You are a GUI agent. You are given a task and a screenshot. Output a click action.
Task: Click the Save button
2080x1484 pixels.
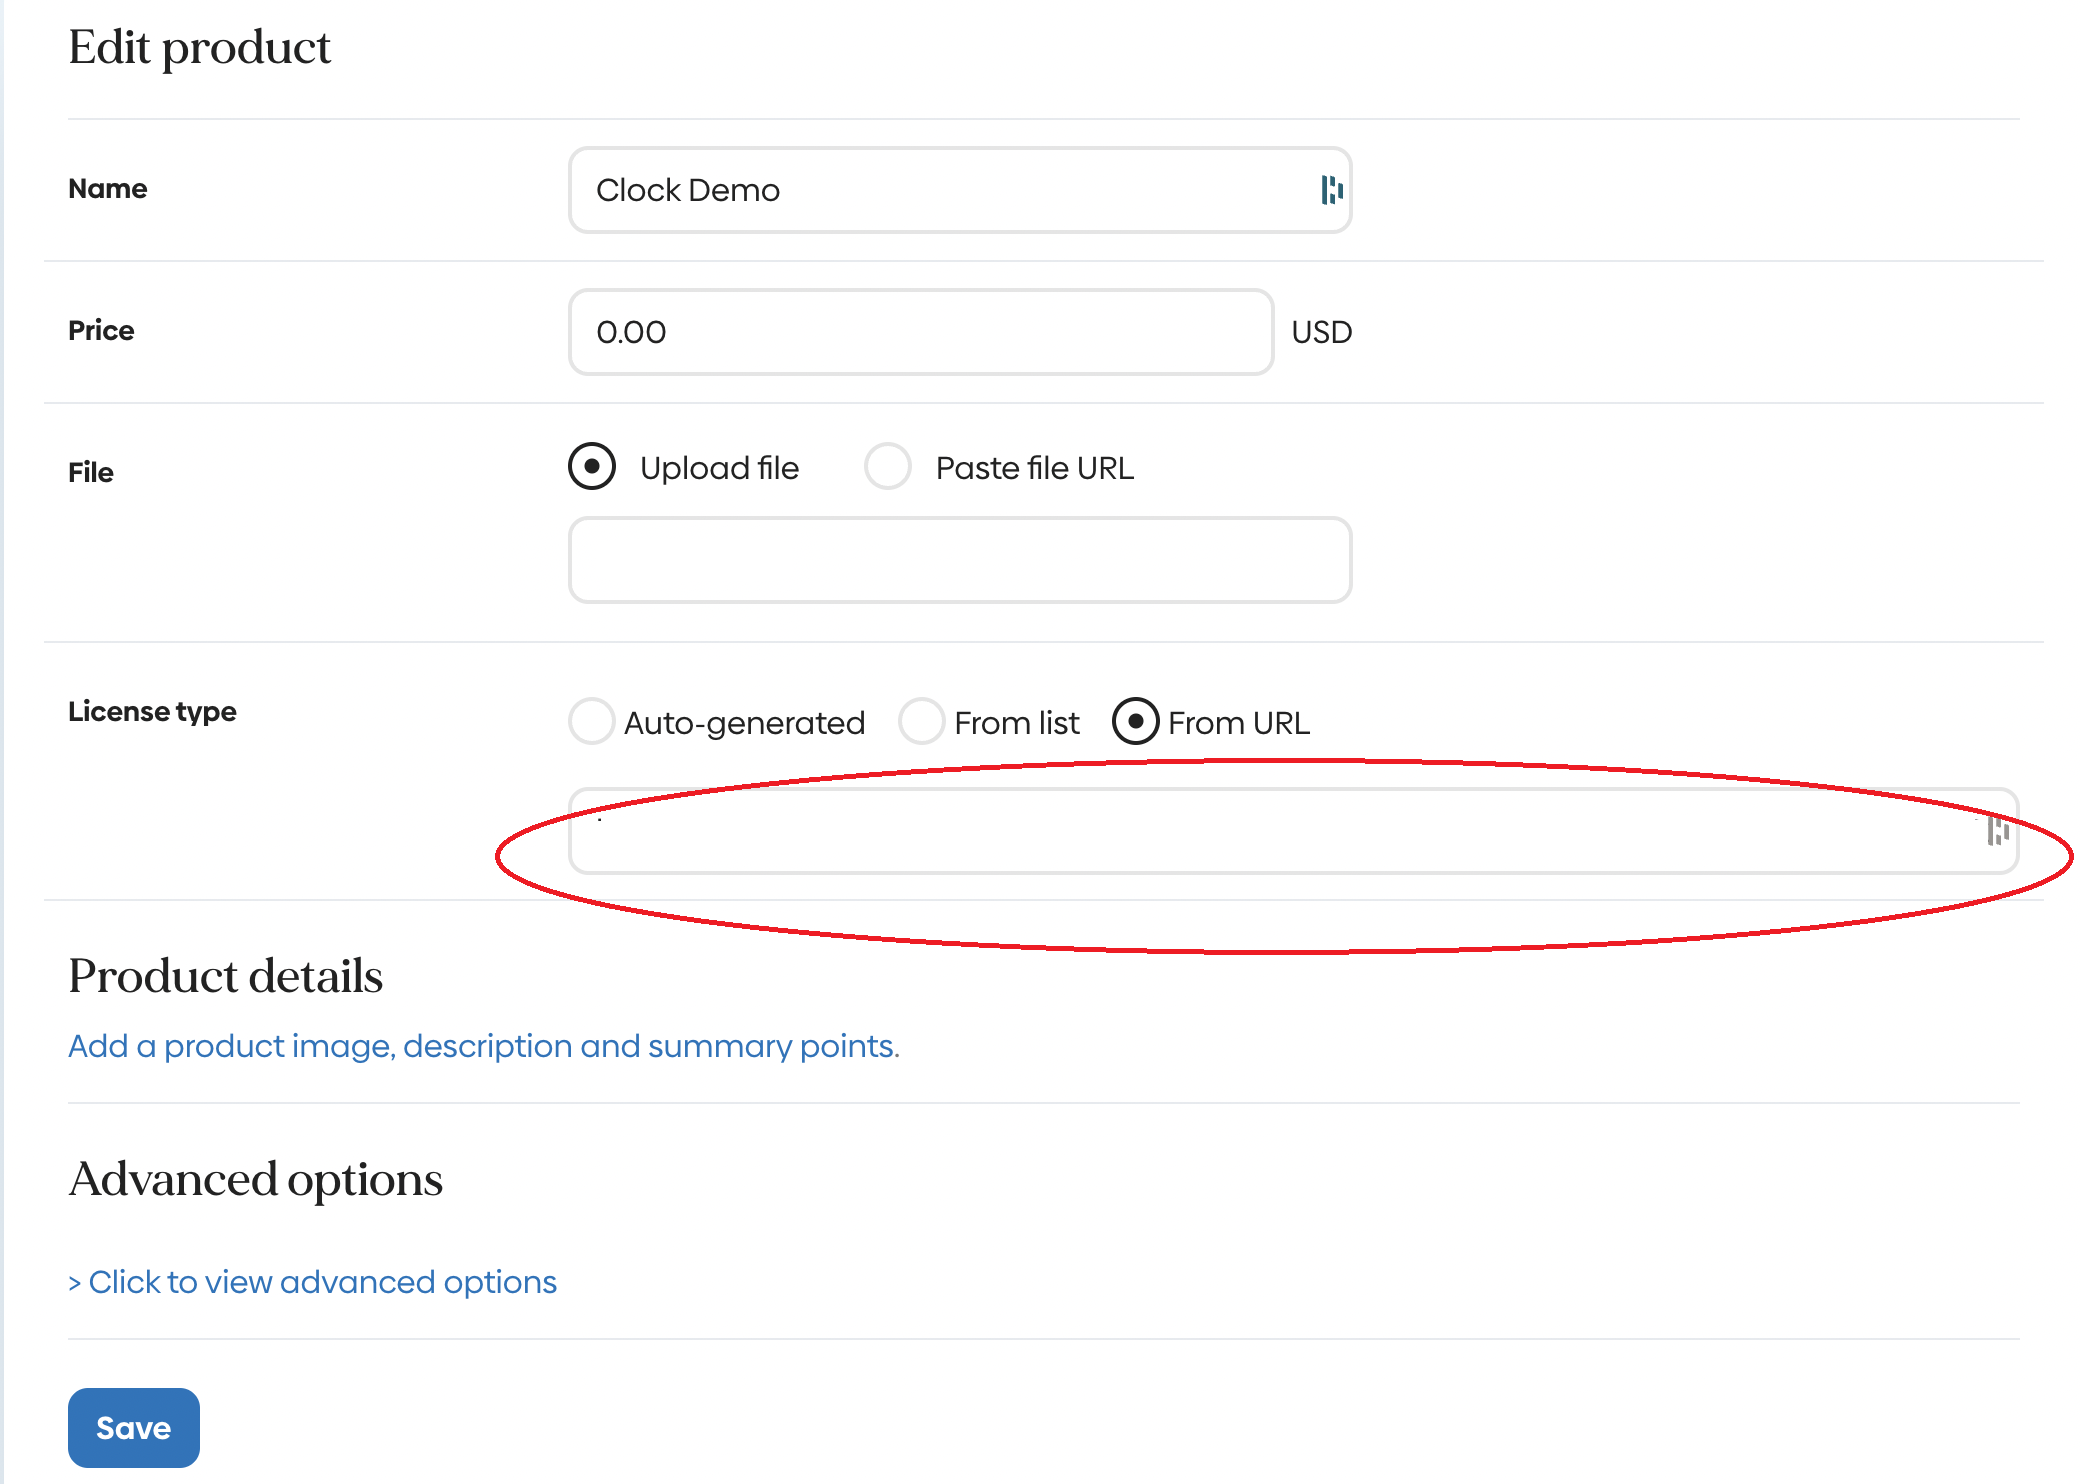pos(134,1428)
